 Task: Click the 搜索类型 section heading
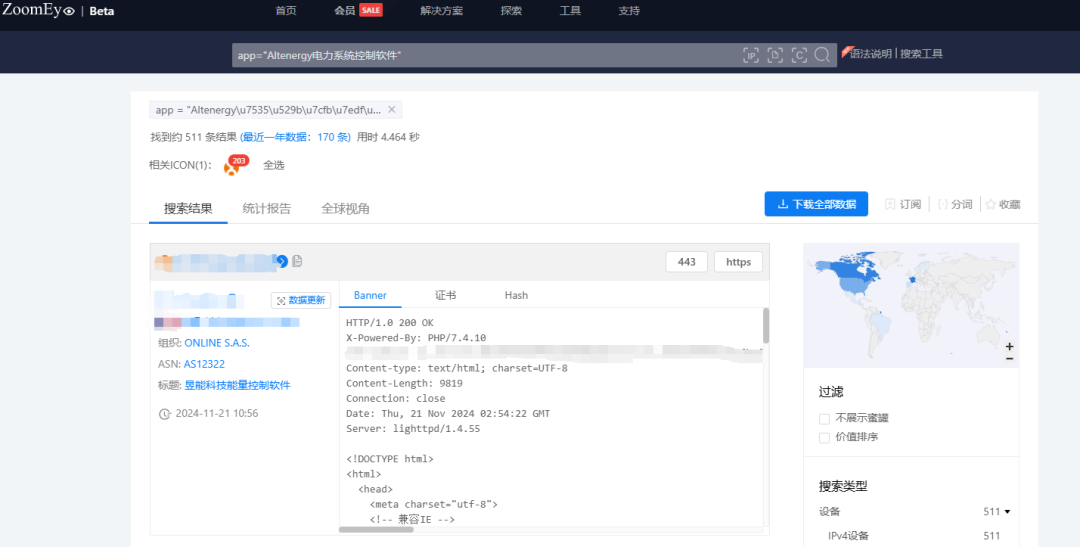tap(843, 486)
